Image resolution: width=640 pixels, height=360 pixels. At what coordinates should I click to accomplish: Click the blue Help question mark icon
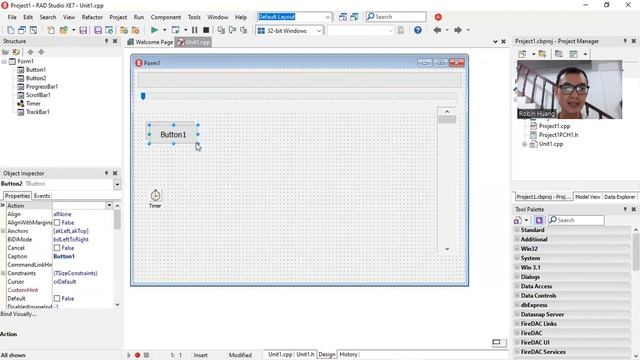coord(418,30)
